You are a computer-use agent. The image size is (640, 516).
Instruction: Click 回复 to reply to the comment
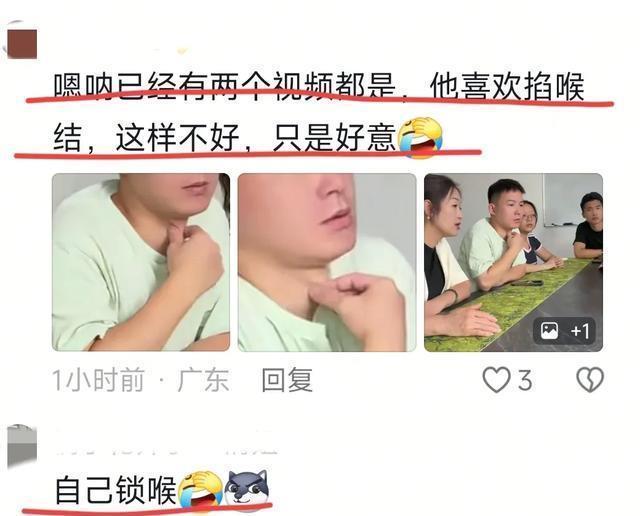click(287, 380)
